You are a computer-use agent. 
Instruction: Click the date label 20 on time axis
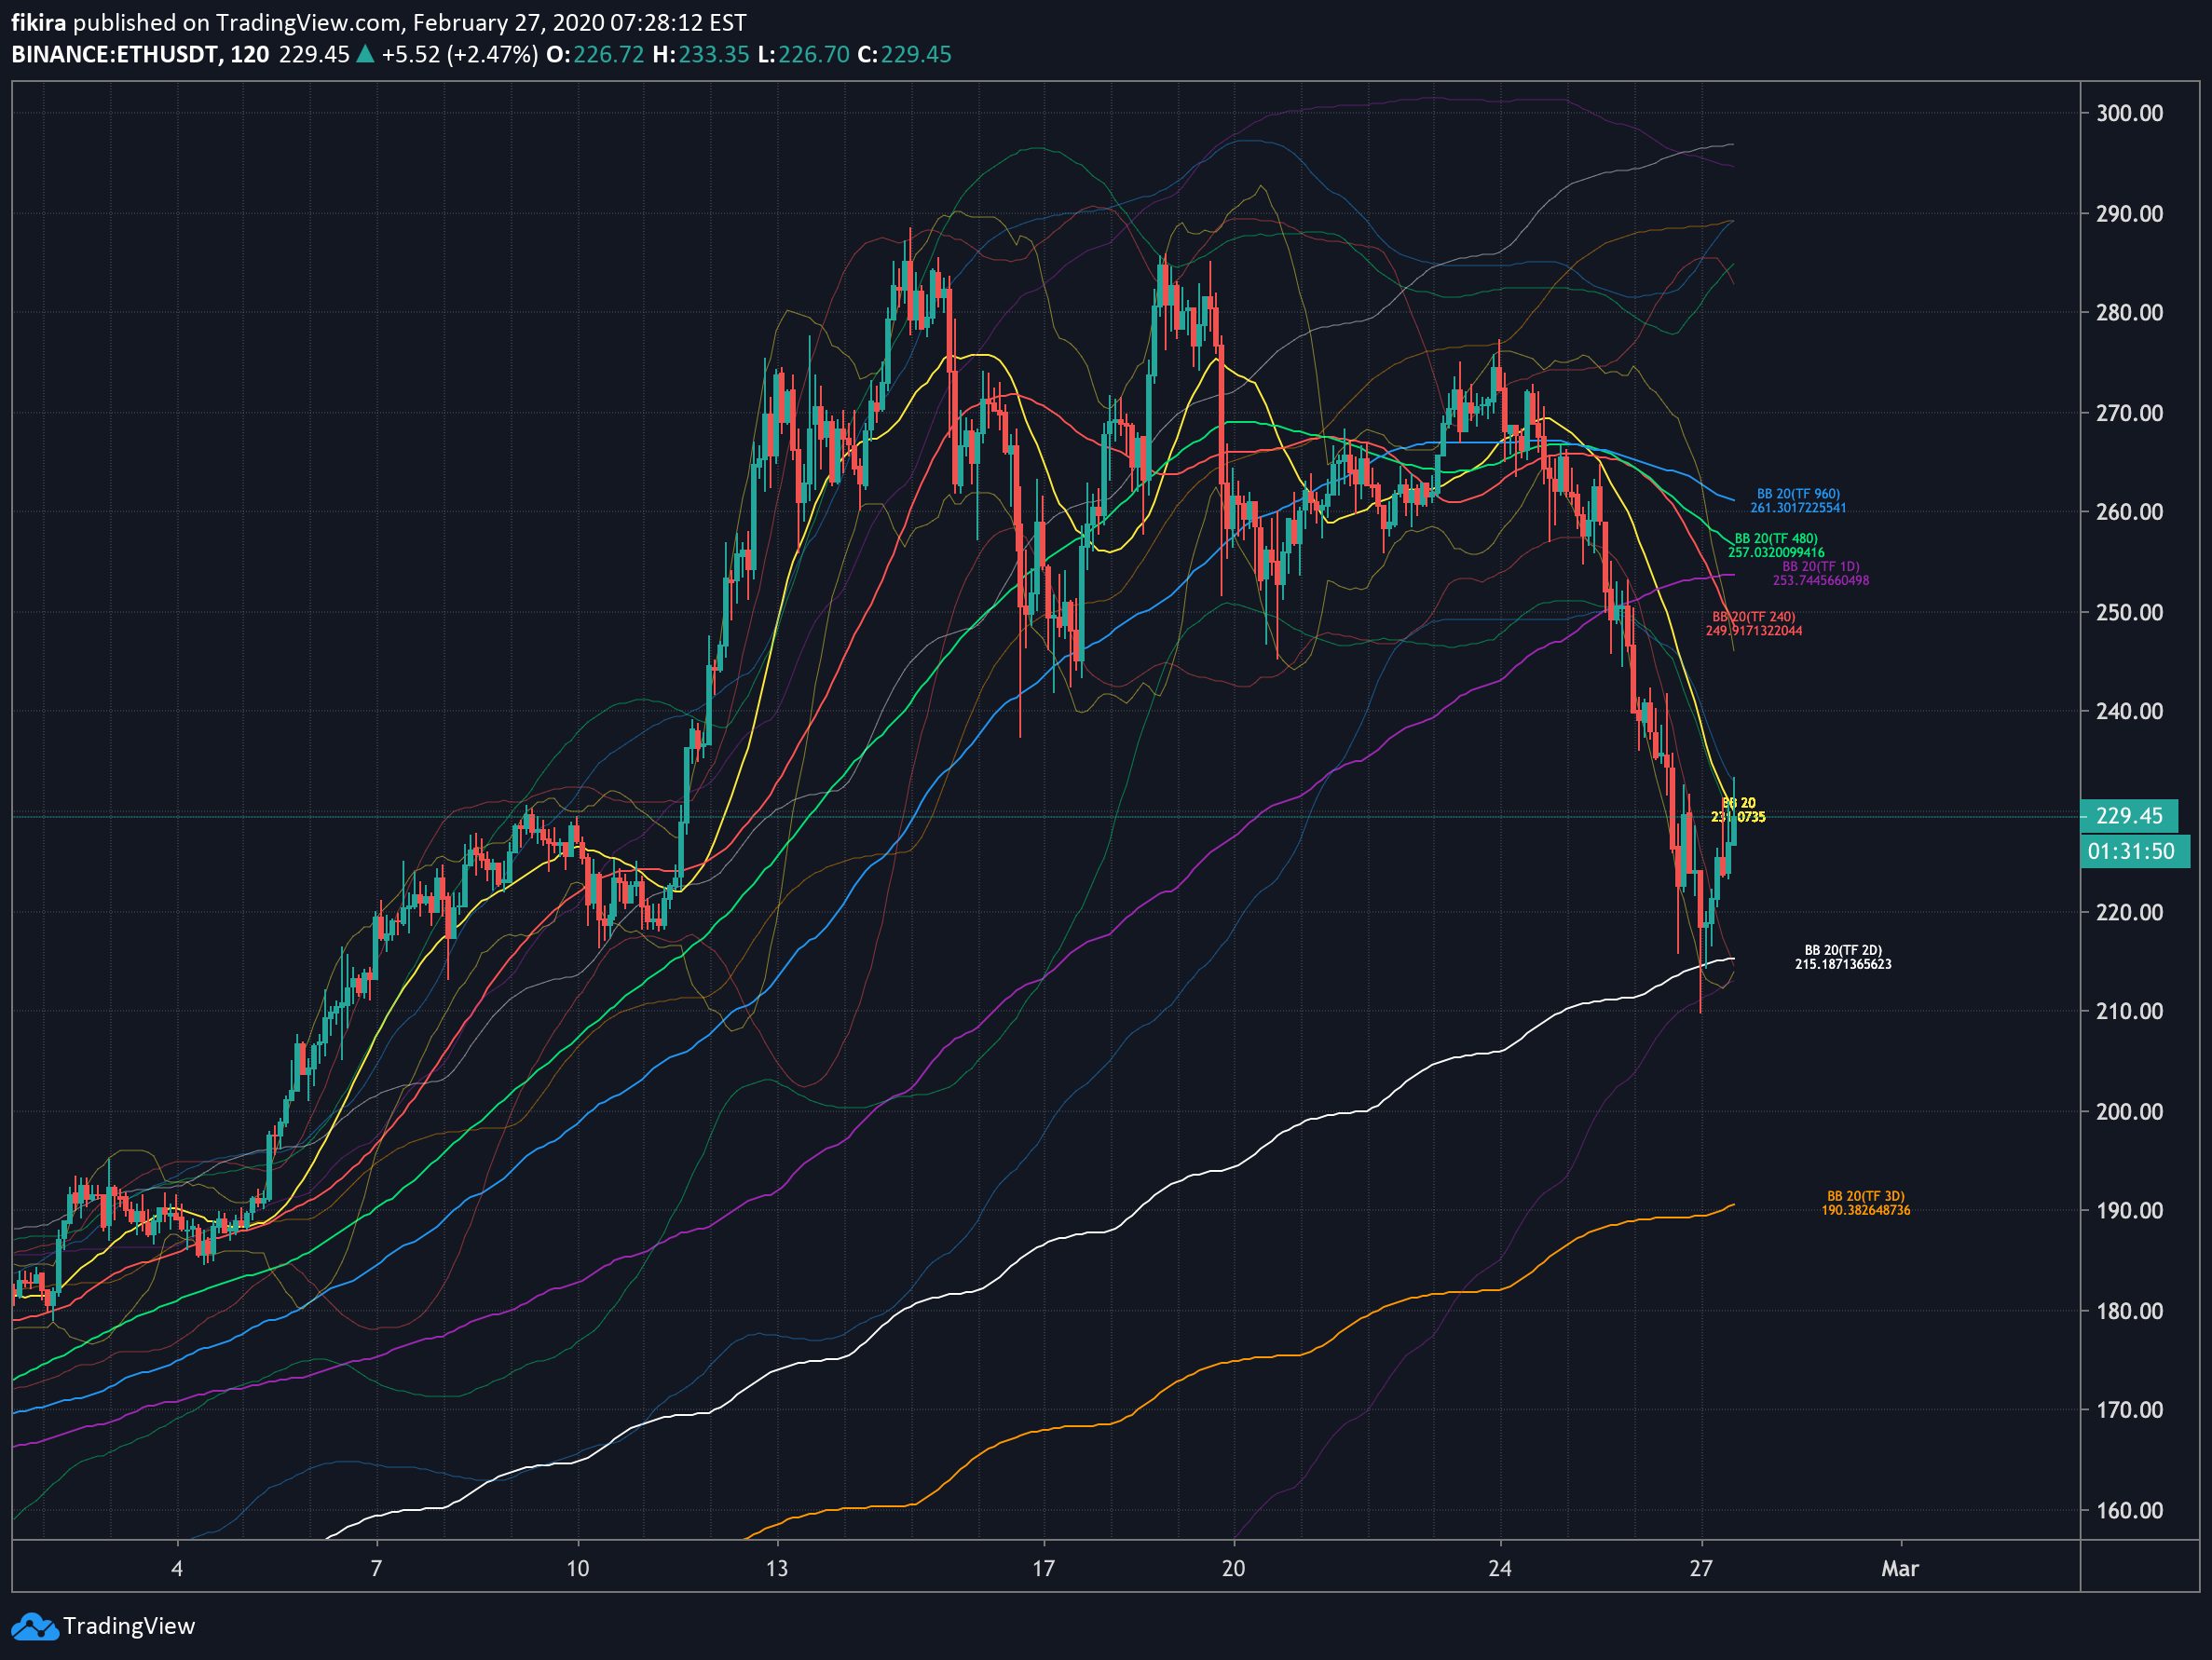(1233, 1568)
